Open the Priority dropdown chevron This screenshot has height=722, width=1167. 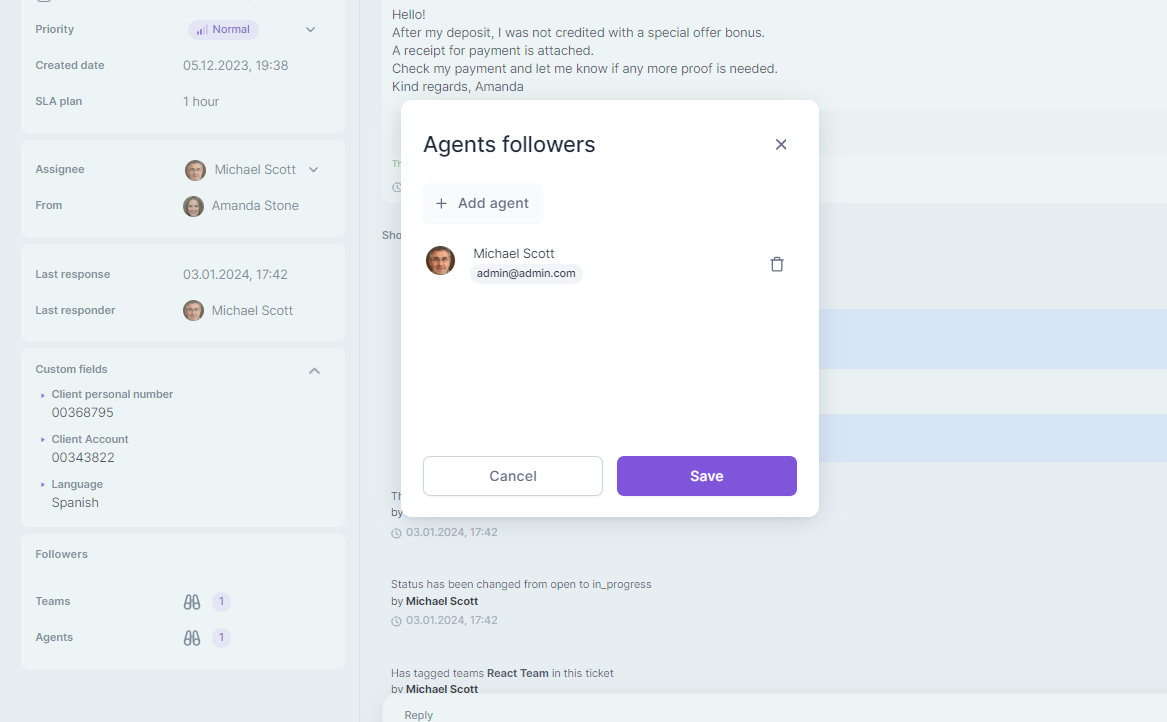310,30
